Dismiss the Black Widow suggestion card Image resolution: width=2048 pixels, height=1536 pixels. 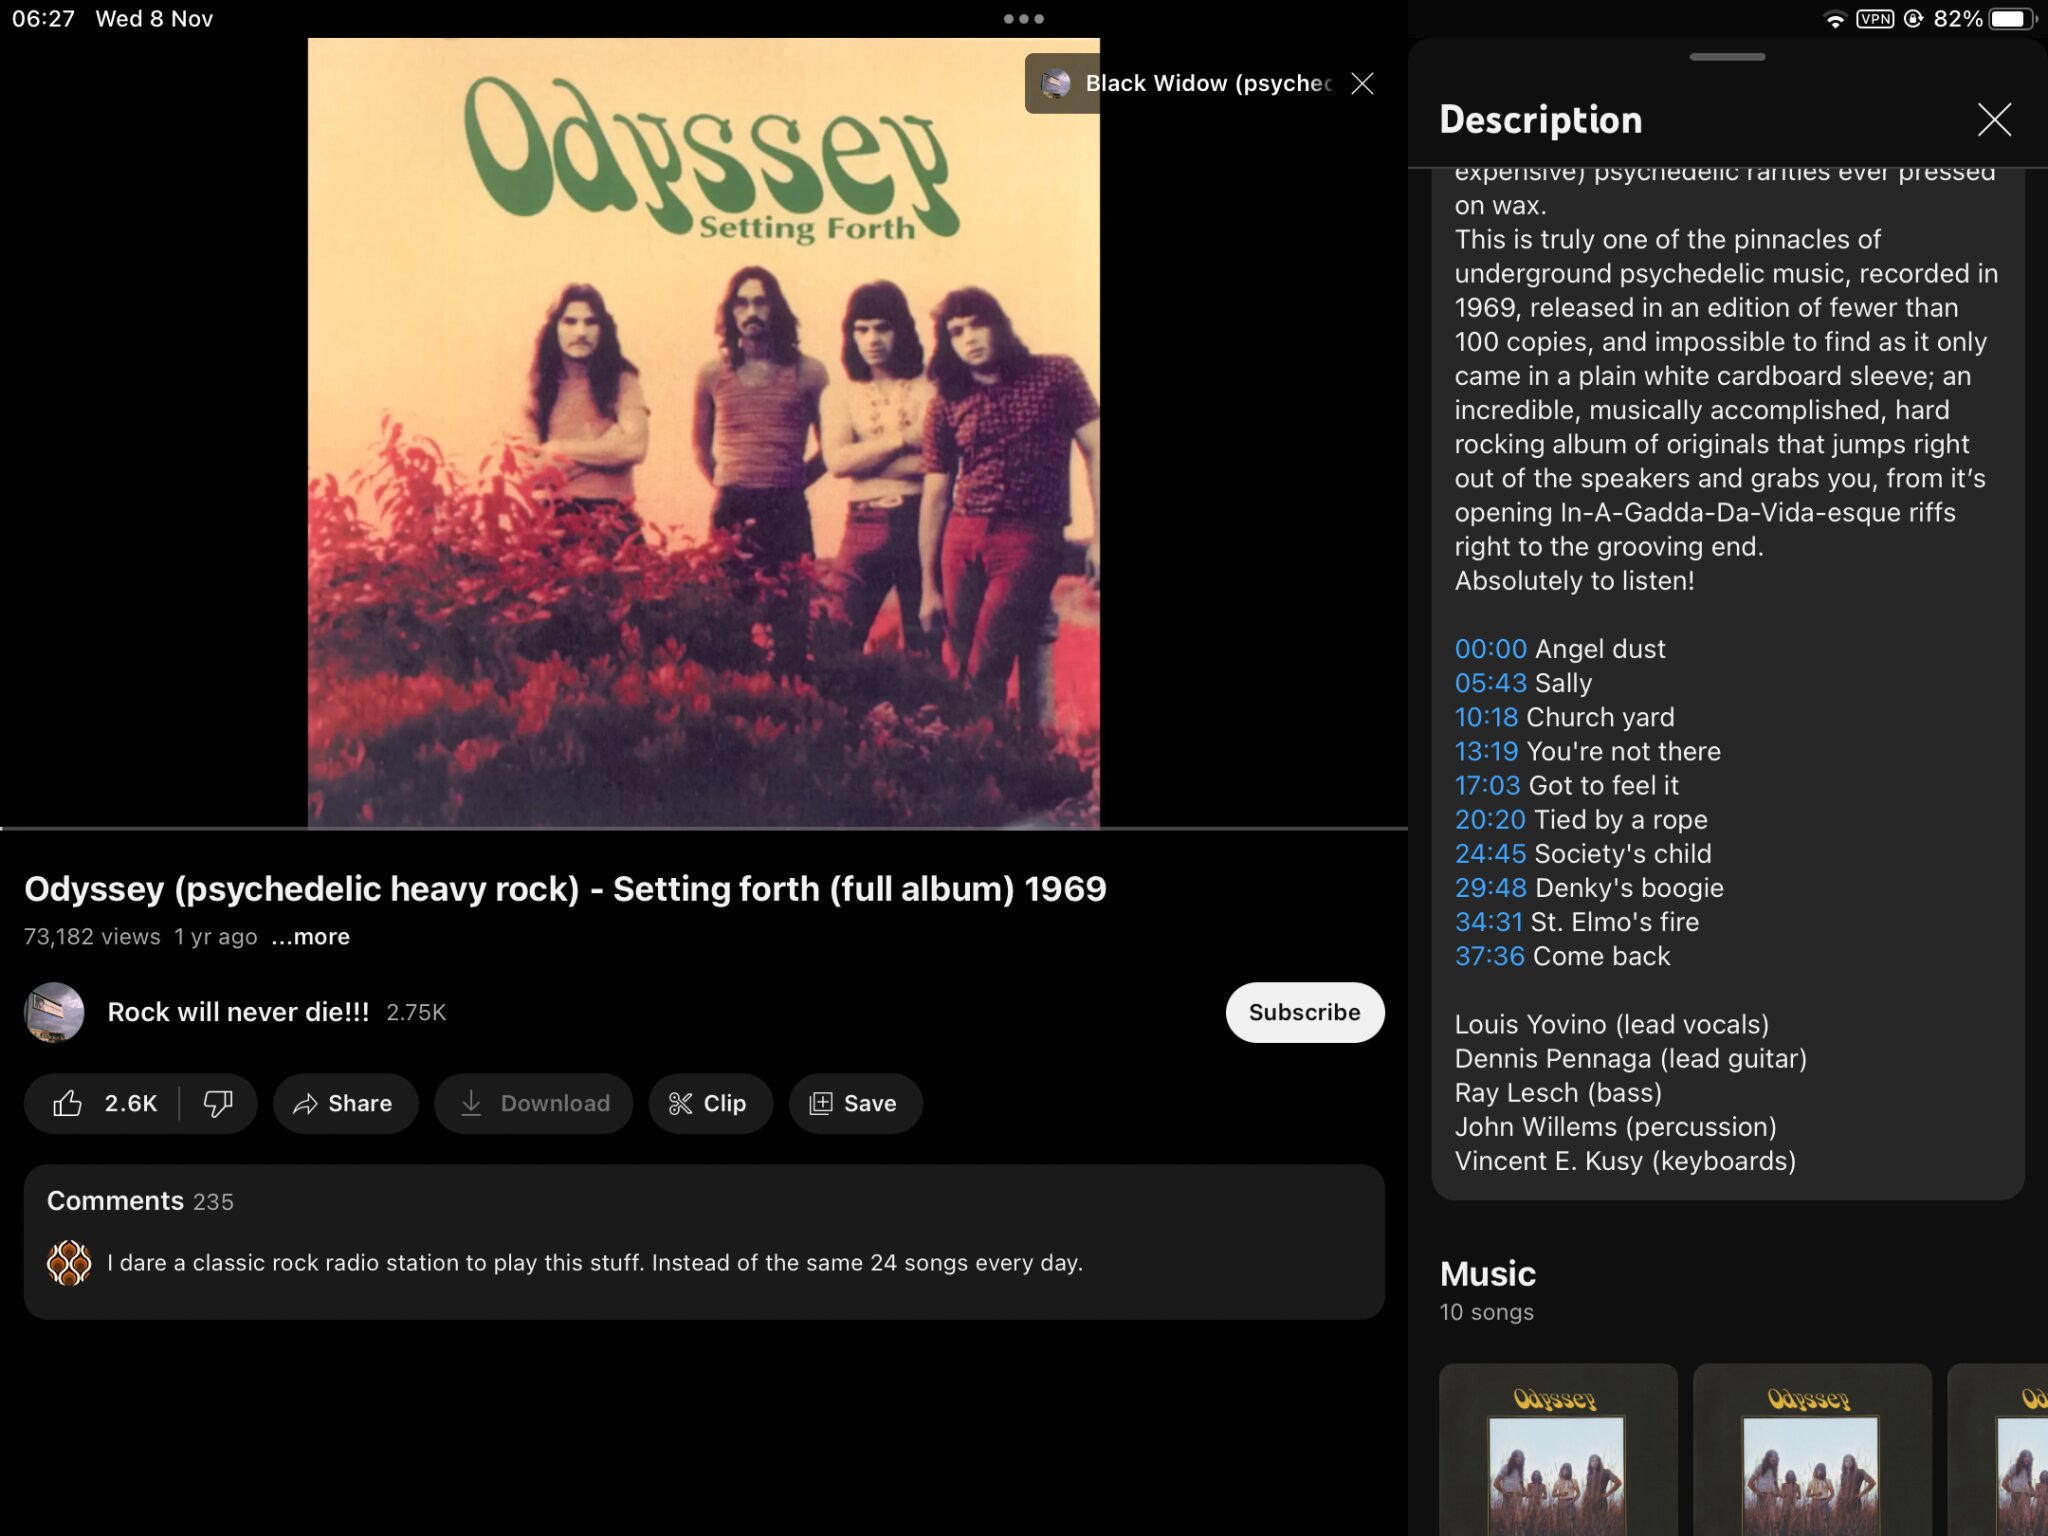(1362, 83)
